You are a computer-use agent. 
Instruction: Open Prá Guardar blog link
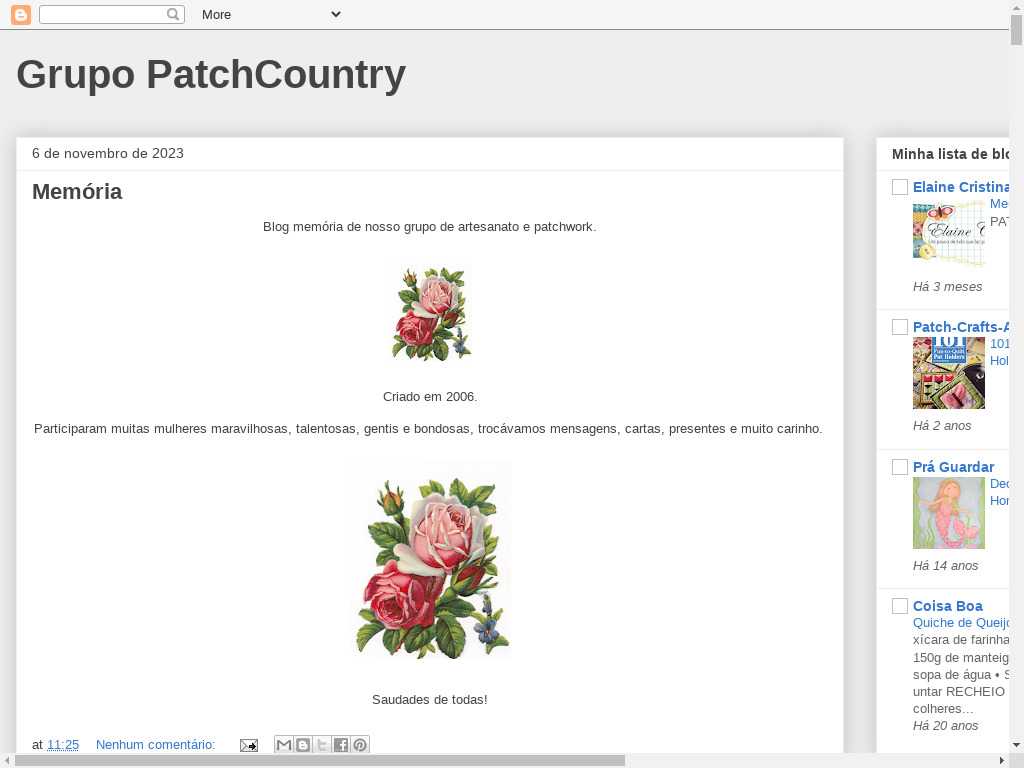coord(953,467)
